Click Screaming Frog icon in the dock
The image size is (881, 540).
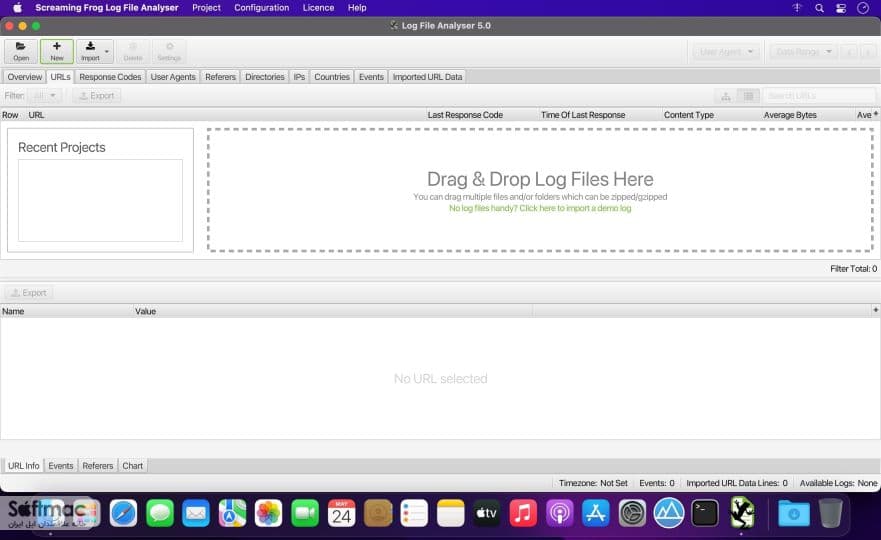coord(742,513)
